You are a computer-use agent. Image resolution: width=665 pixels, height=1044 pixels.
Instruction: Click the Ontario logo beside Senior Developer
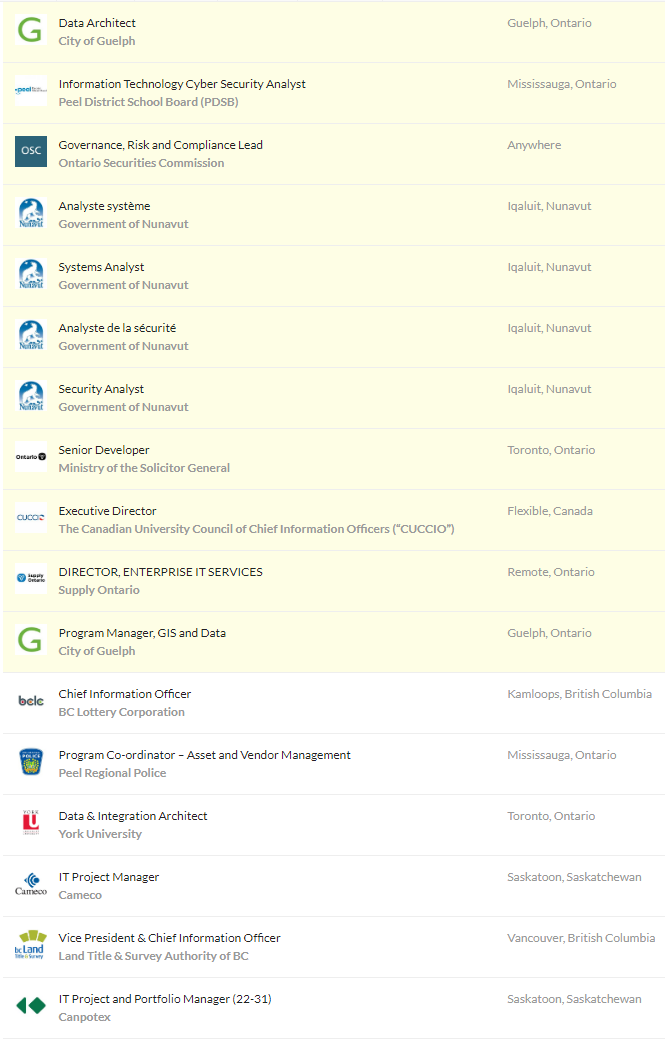[x=31, y=458]
